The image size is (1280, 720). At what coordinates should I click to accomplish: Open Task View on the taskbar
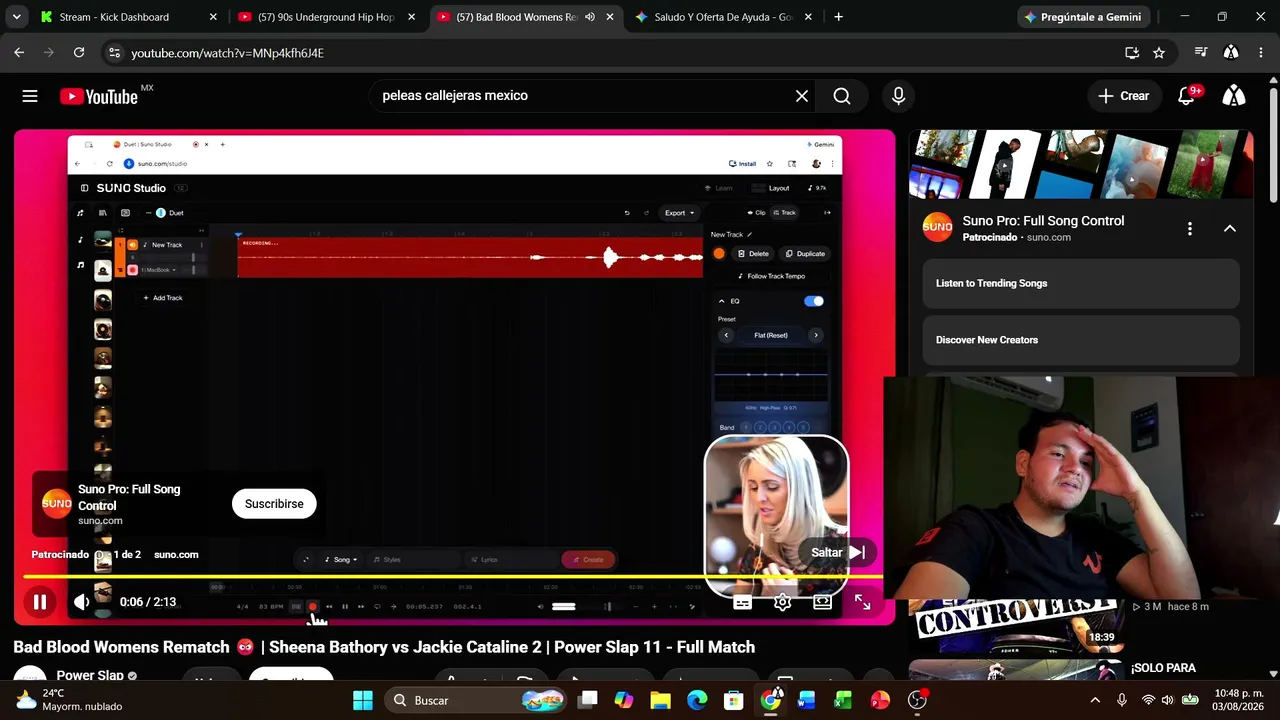588,700
